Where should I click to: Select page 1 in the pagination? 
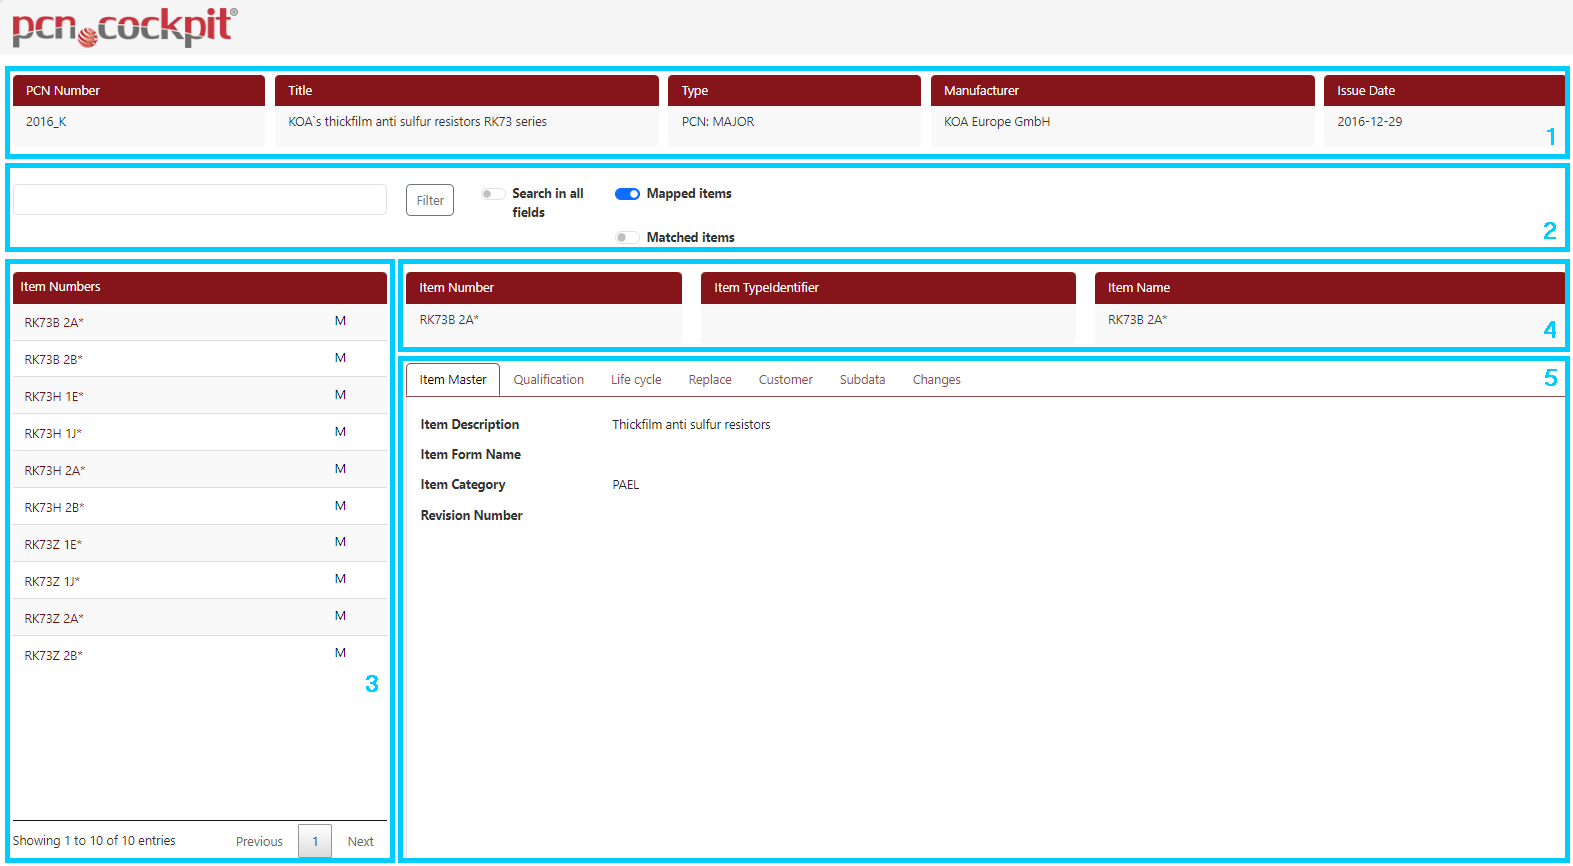point(315,842)
